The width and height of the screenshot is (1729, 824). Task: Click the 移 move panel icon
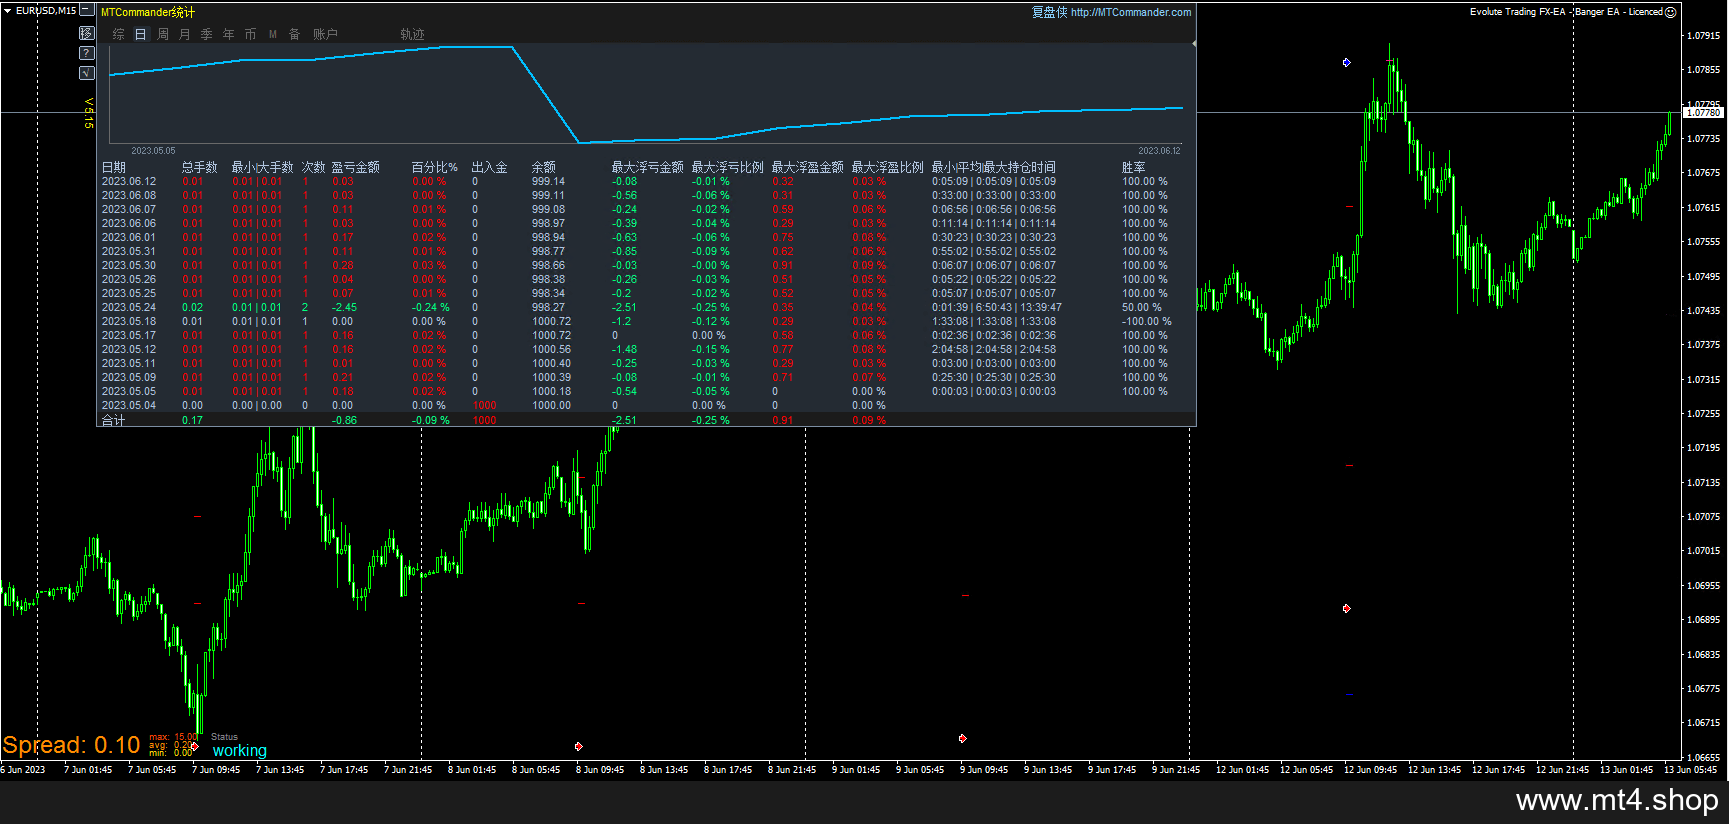point(86,33)
